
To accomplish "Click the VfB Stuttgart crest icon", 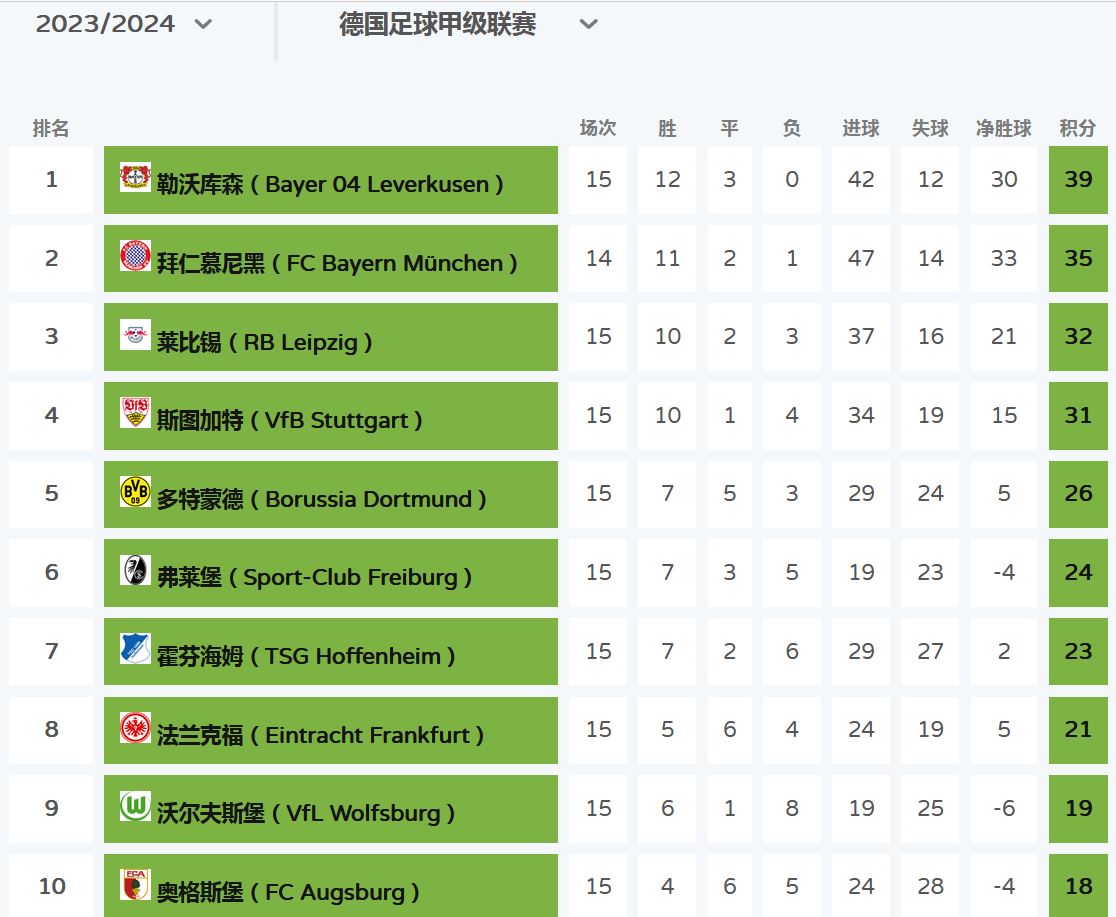I will coord(135,413).
